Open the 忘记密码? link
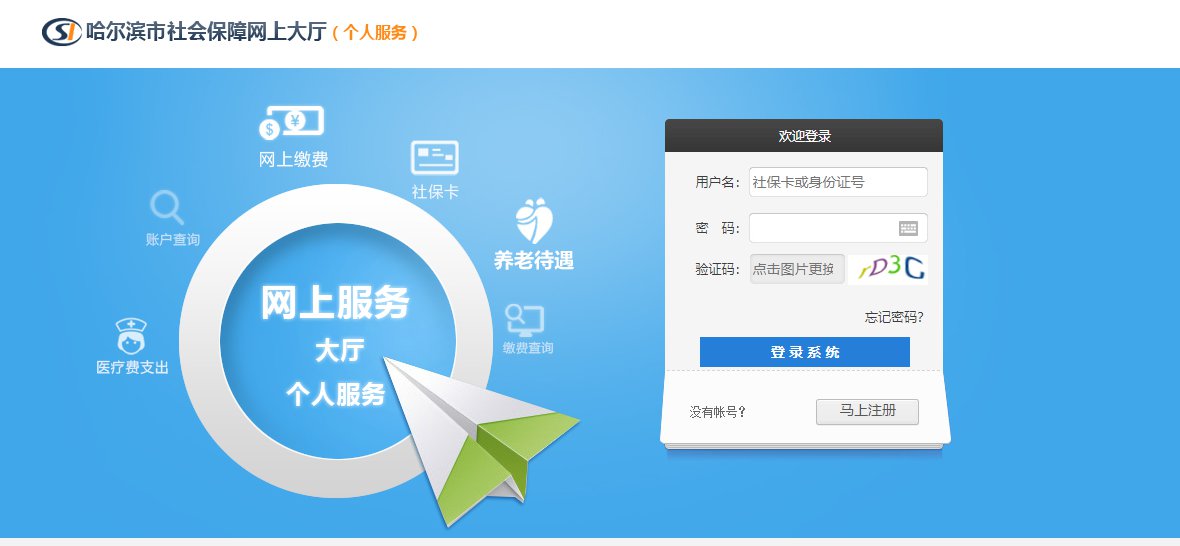Image resolution: width=1180 pixels, height=546 pixels. [894, 317]
